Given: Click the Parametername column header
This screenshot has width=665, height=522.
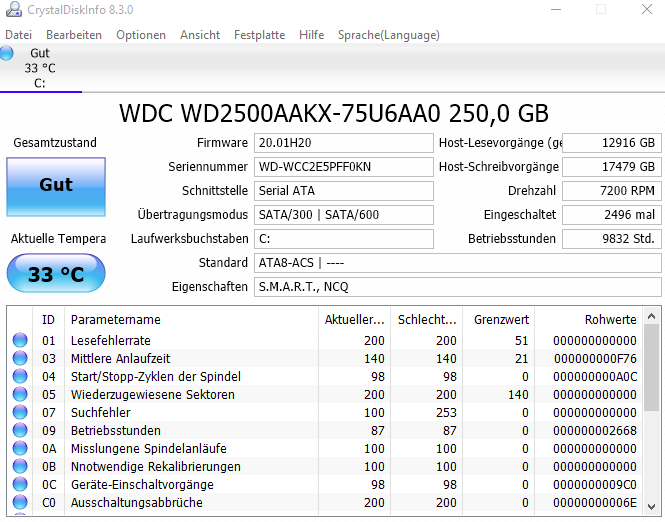Looking at the screenshot, I should (191, 319).
